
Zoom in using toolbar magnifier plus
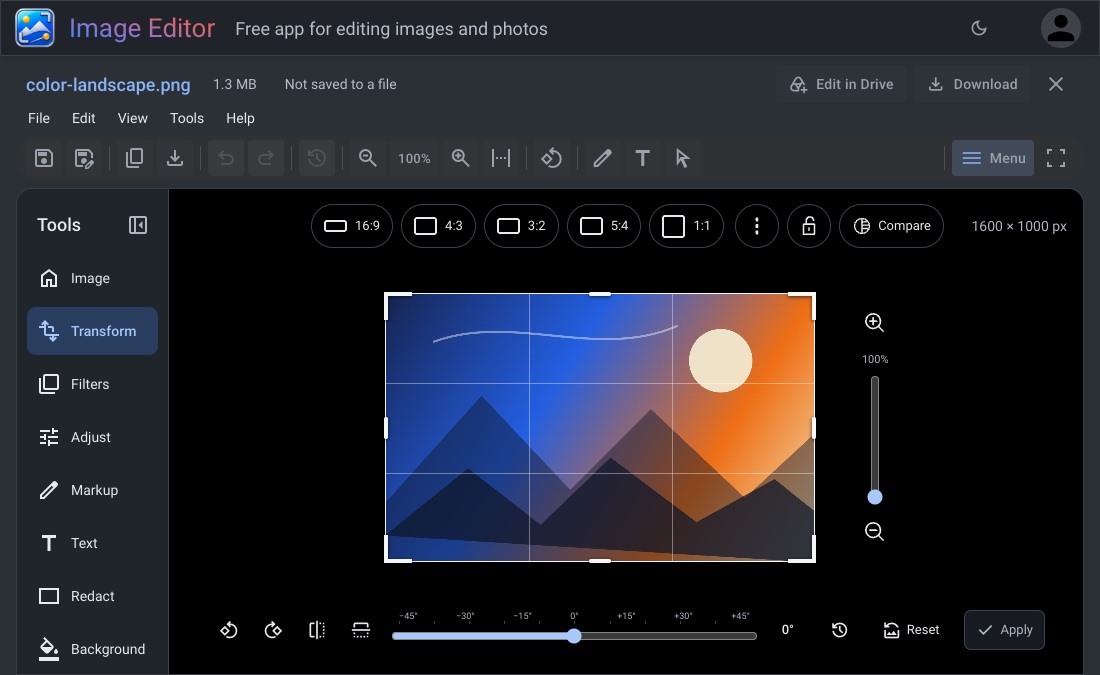pyautogui.click(x=460, y=158)
